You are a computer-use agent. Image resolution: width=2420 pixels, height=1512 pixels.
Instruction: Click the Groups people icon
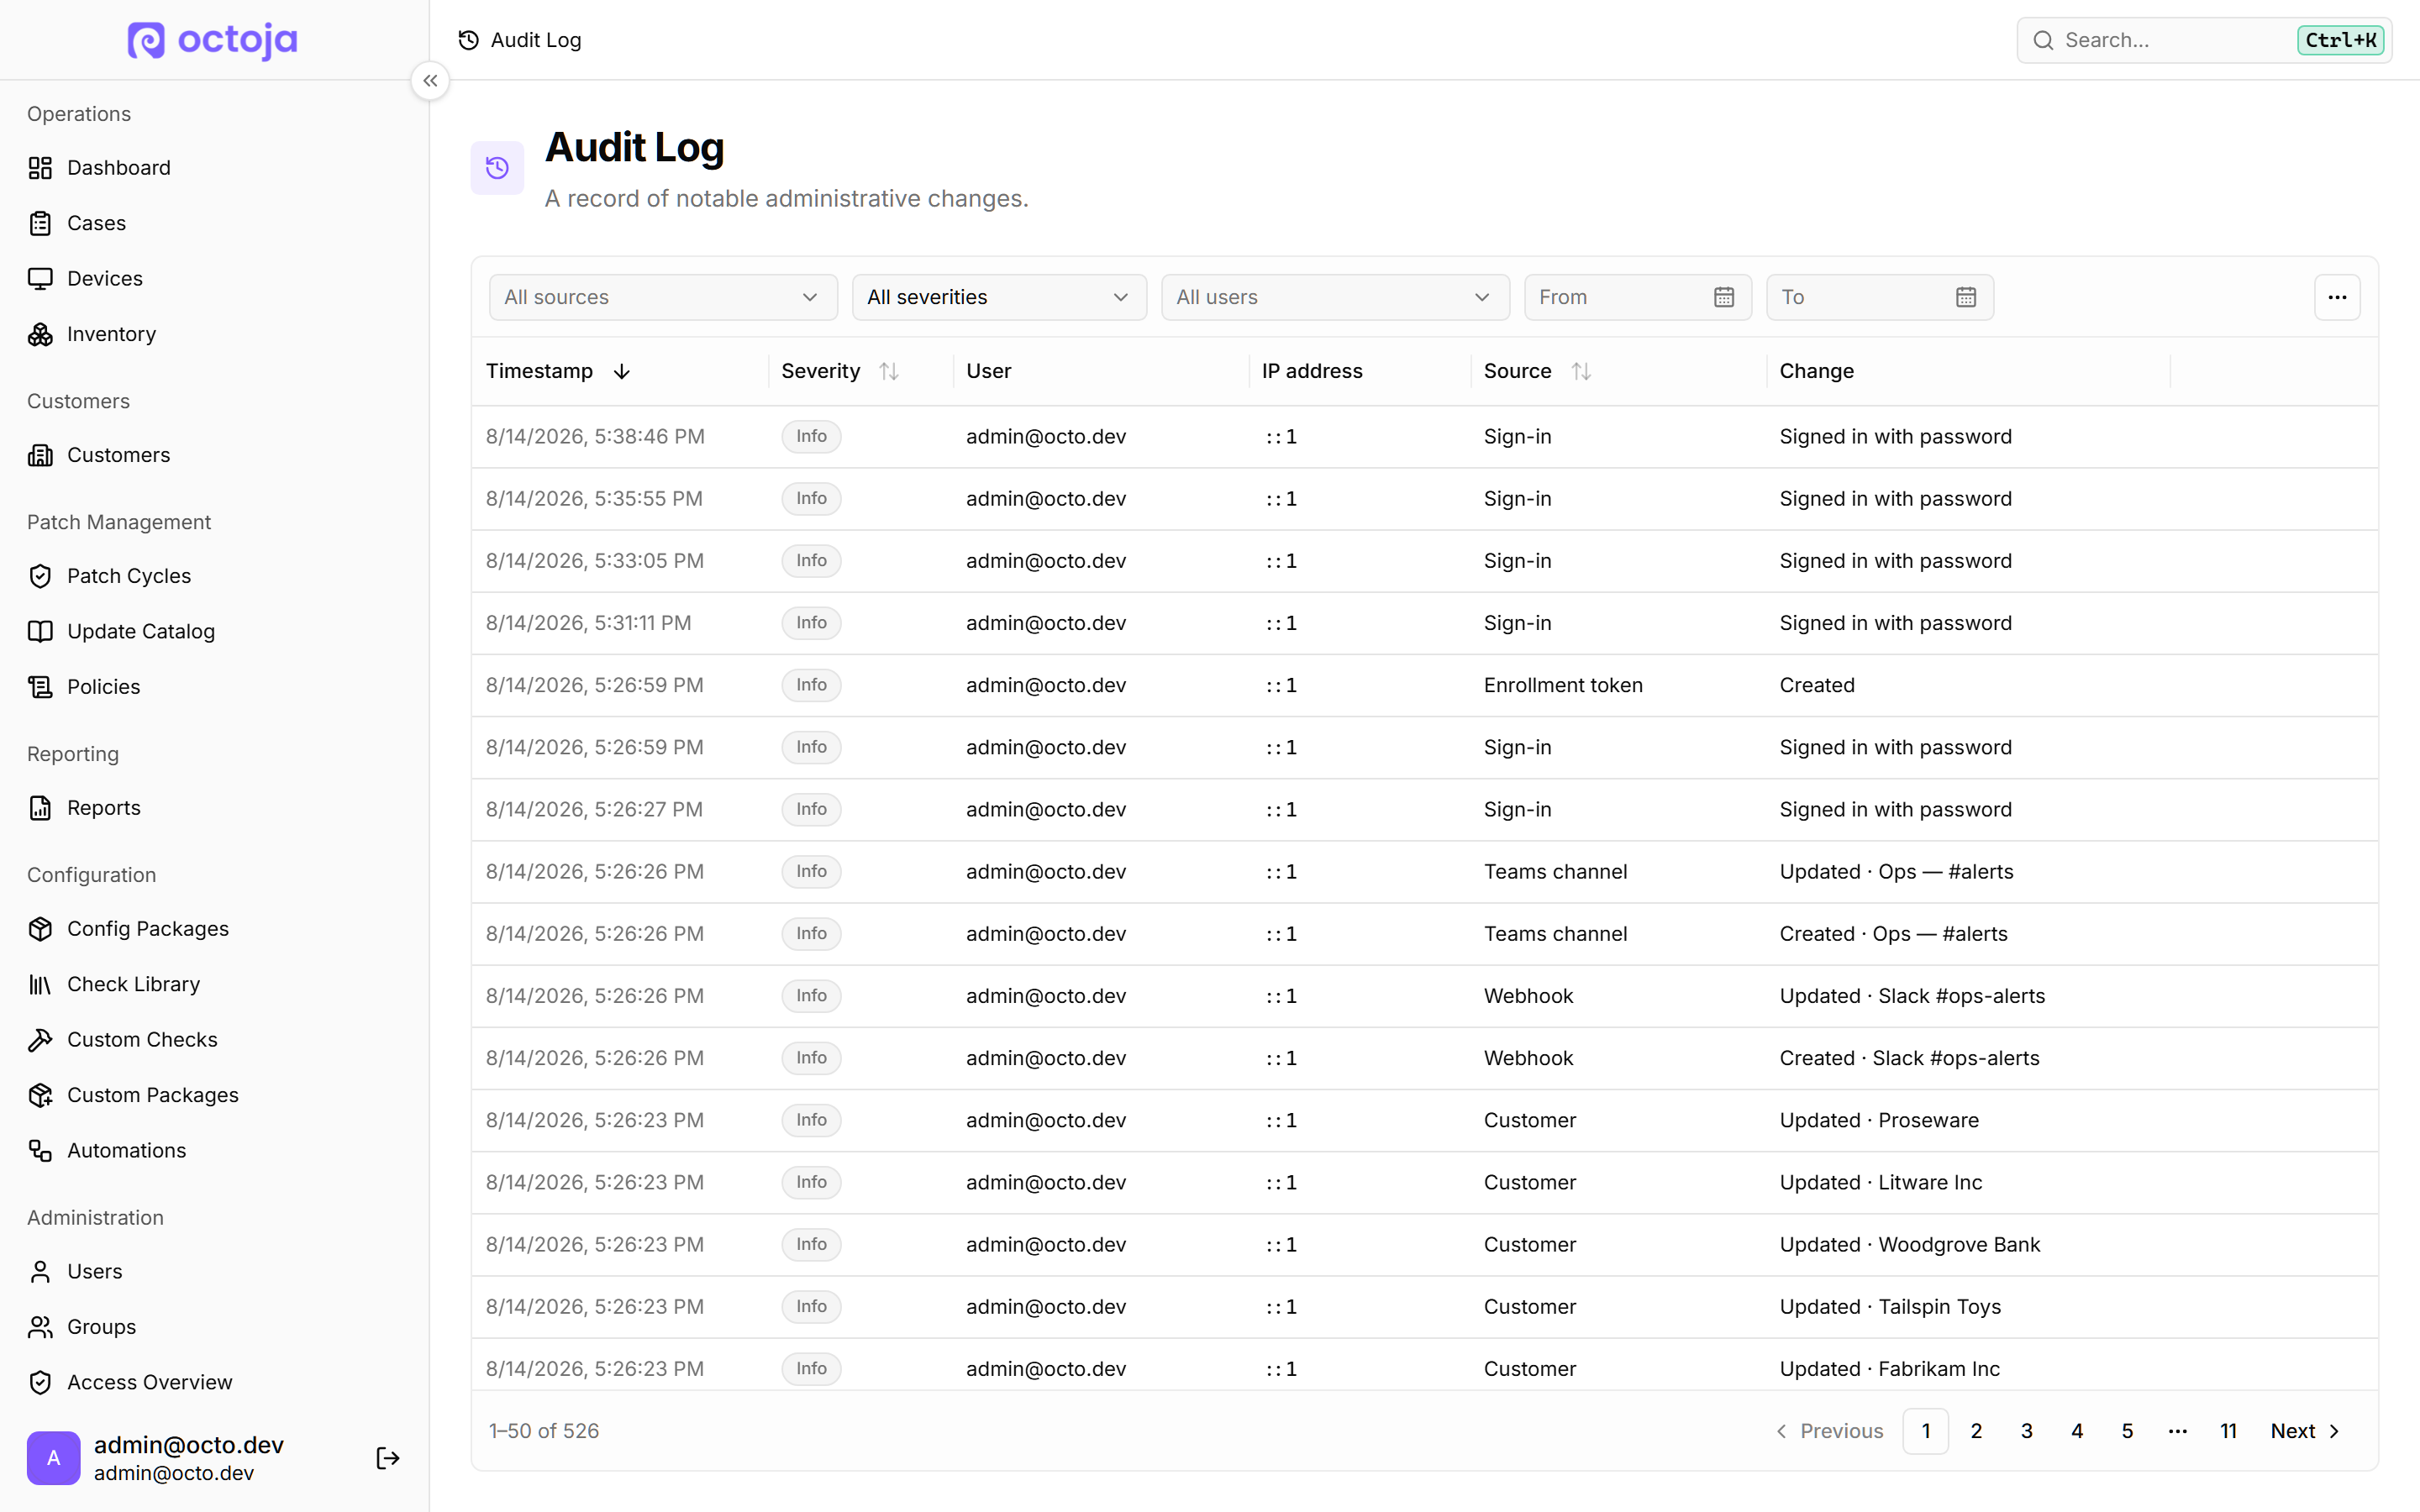40,1327
